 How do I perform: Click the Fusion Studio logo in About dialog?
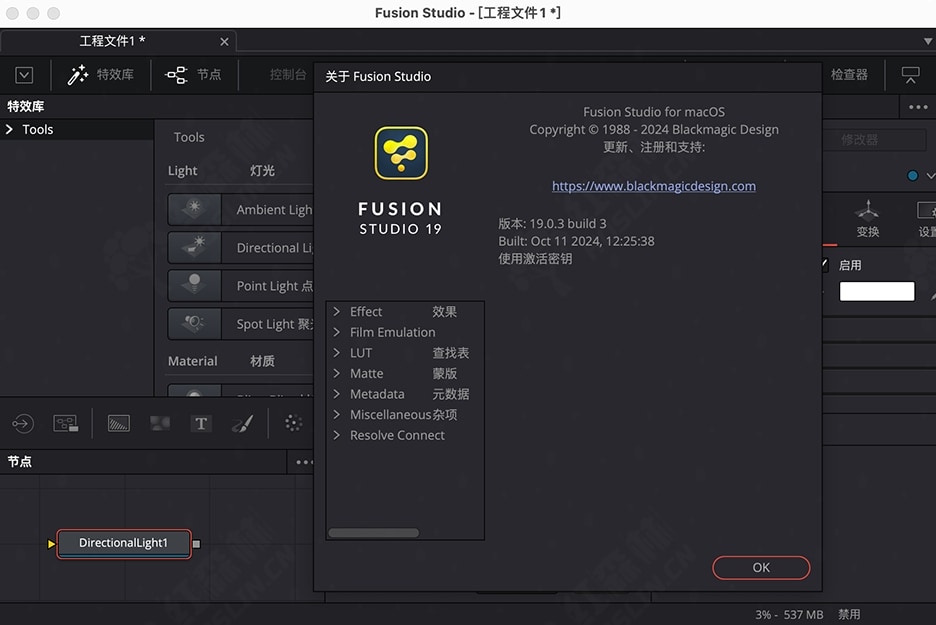coord(401,153)
